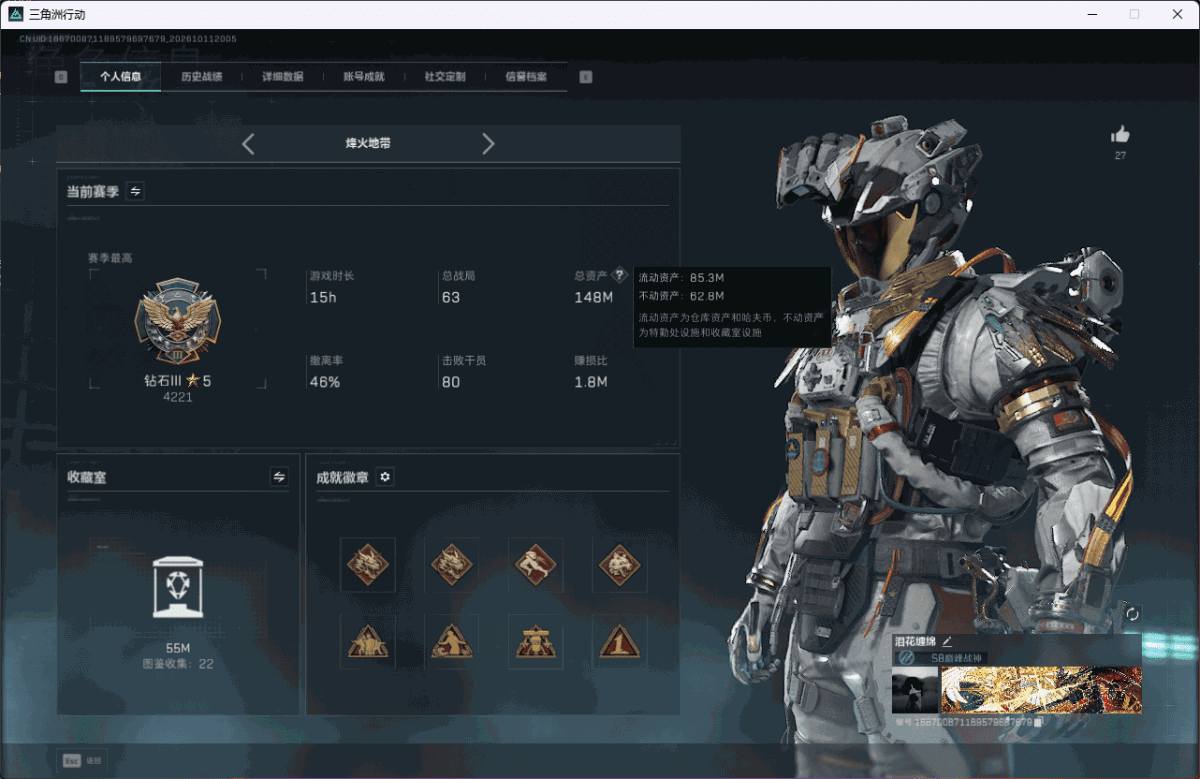The image size is (1200, 779).
Task: Go to previous mode with the left arrow beside 烽火地带
Action: pyautogui.click(x=248, y=144)
